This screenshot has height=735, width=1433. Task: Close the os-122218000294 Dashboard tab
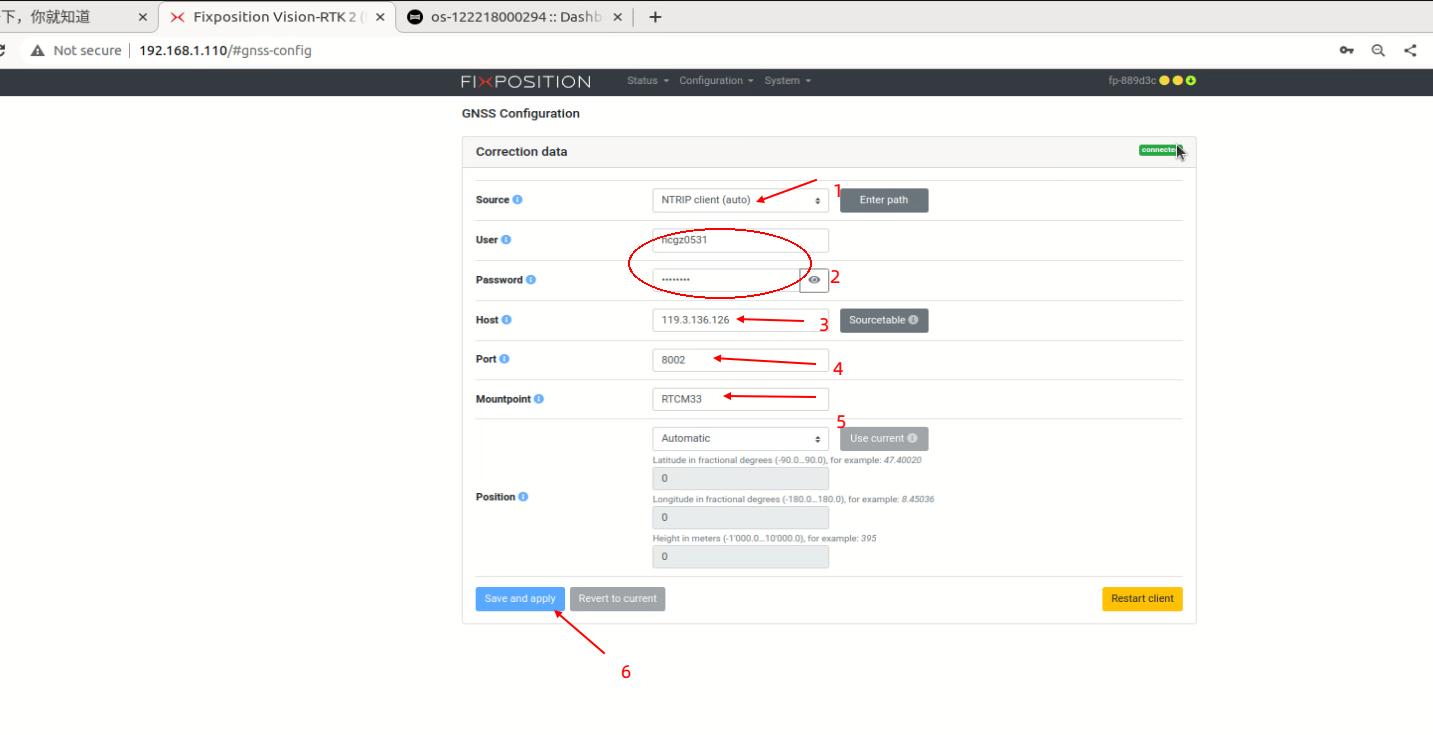click(x=618, y=18)
